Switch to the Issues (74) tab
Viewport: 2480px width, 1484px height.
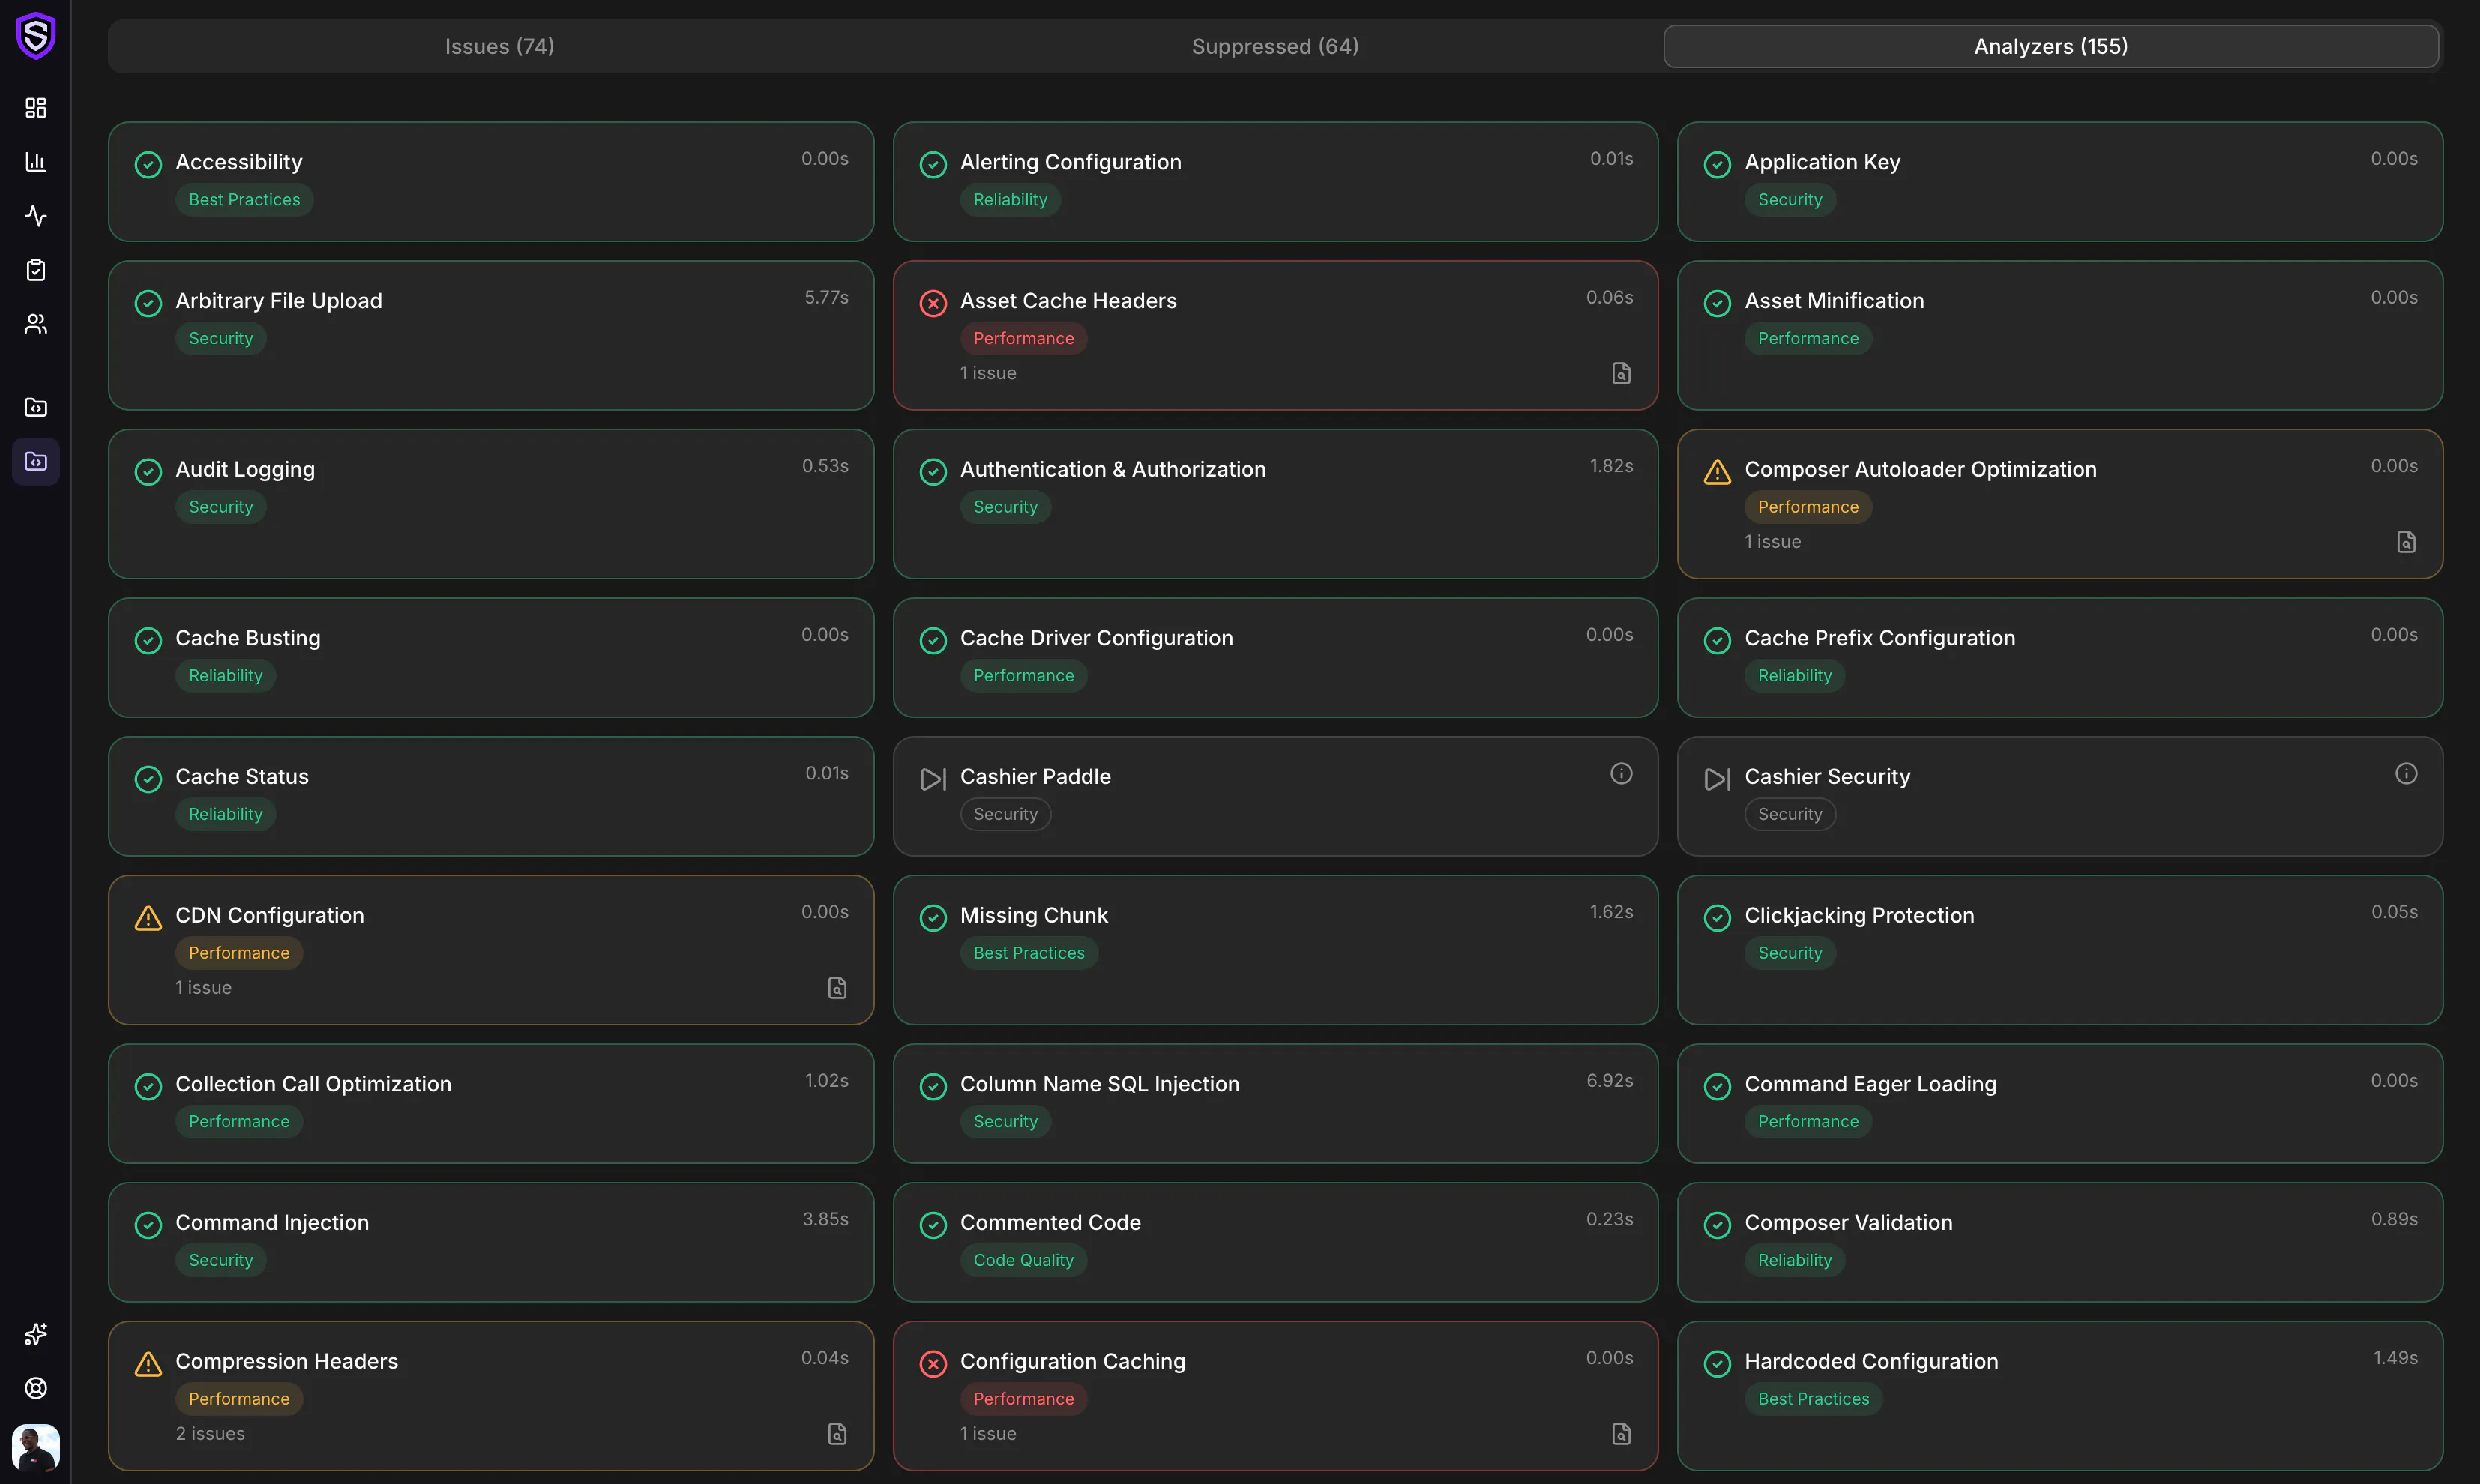(x=499, y=47)
